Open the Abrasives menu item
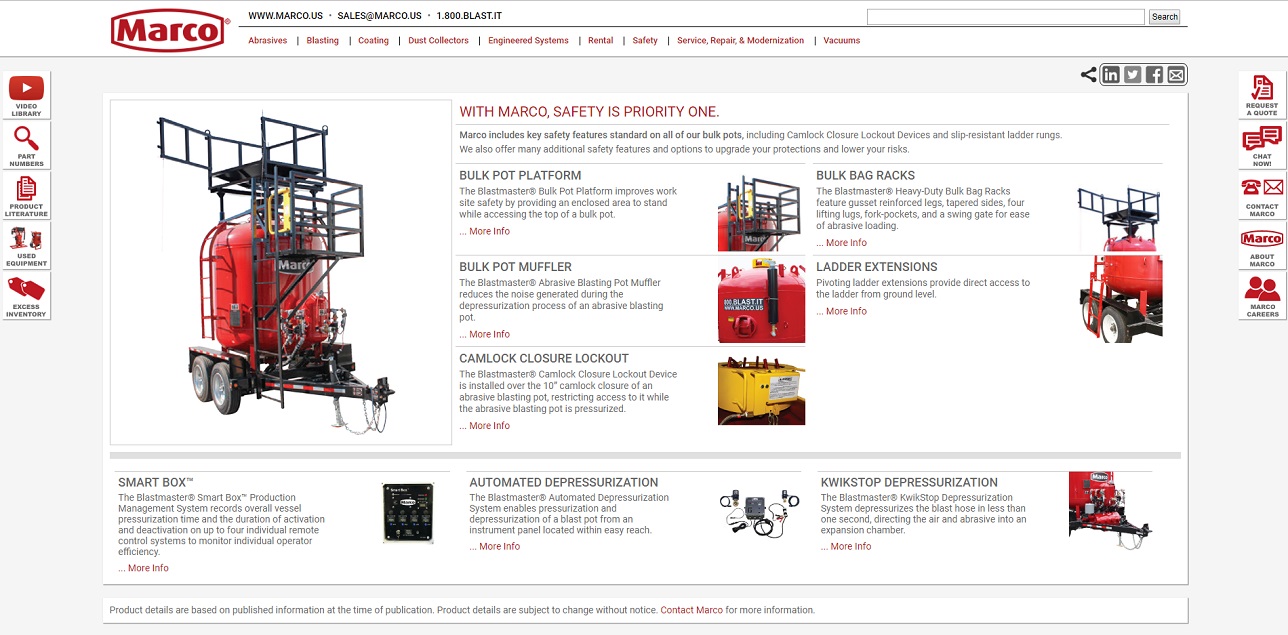The width and height of the screenshot is (1288, 635). coord(267,40)
